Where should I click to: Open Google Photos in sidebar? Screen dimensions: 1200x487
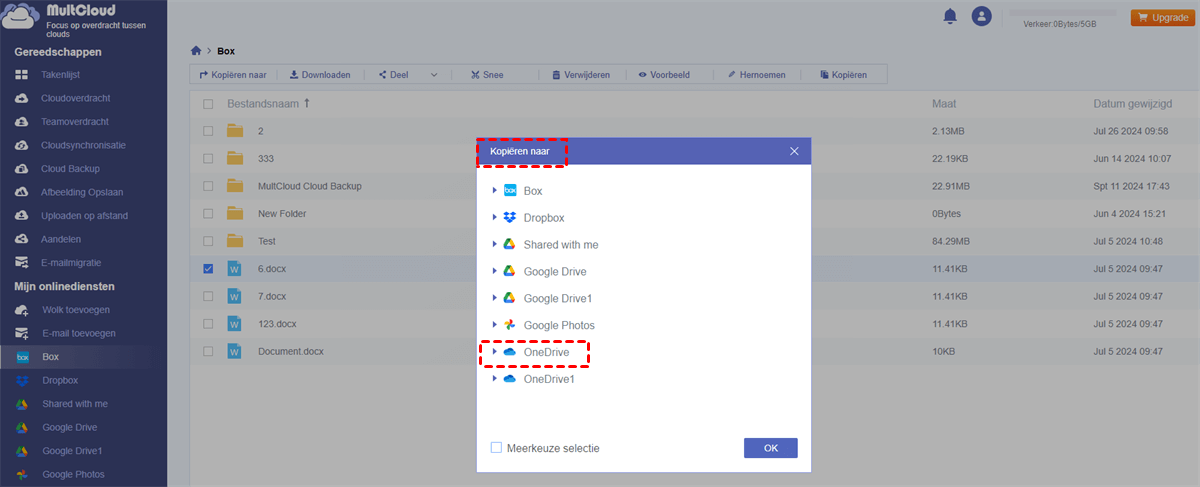(x=73, y=474)
